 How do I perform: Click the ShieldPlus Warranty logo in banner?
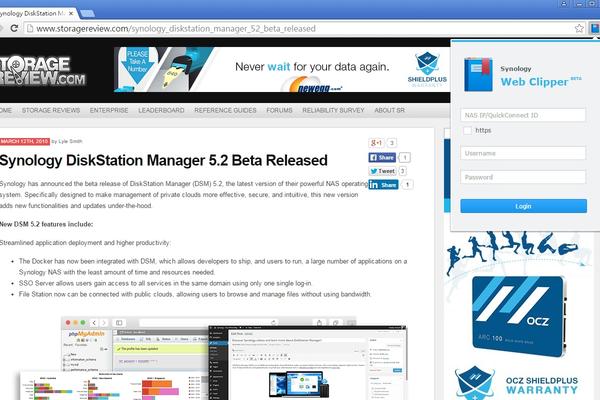tap(427, 69)
